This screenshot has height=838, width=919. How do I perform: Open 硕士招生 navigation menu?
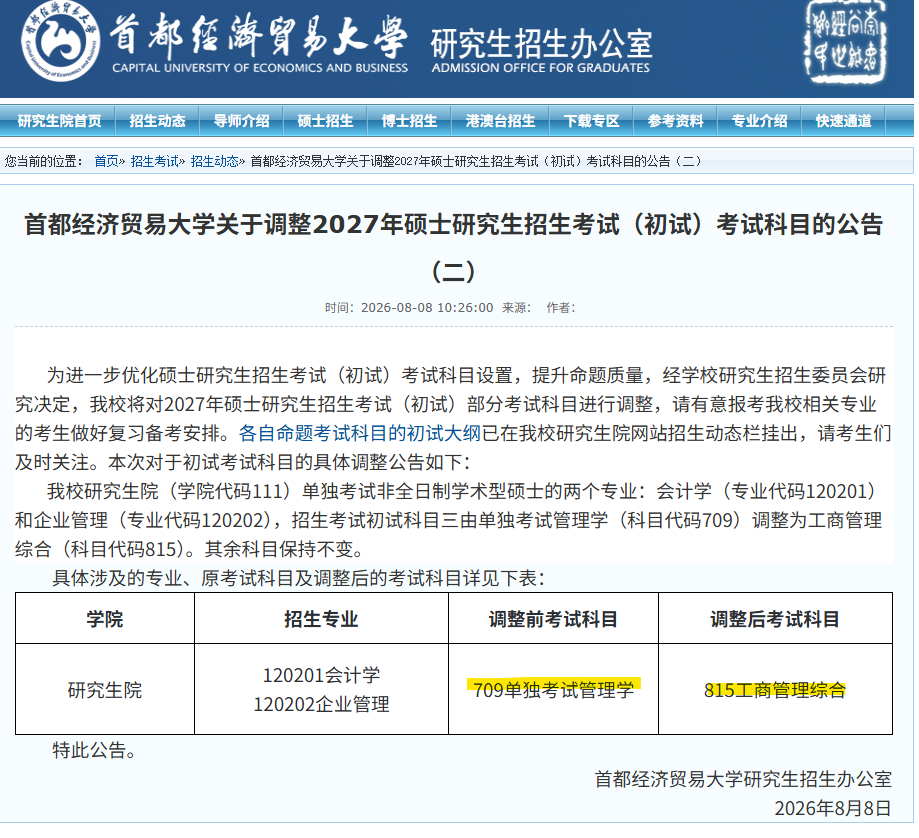coord(325,121)
